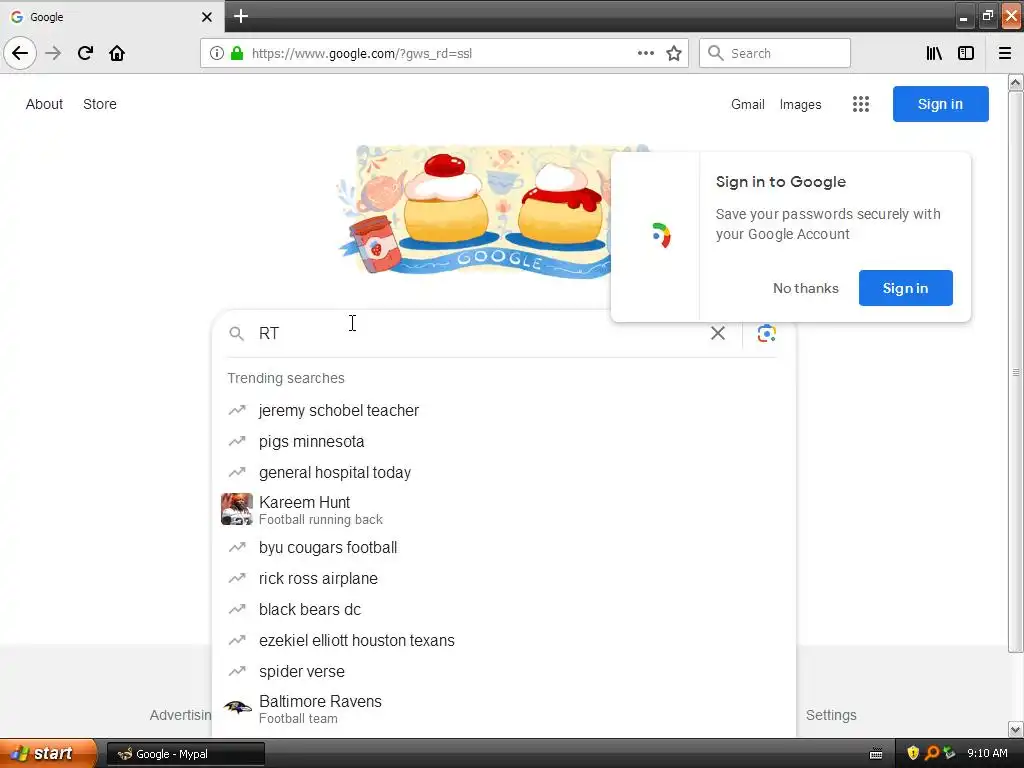
Task: Open the About link
Action: pyautogui.click(x=44, y=104)
